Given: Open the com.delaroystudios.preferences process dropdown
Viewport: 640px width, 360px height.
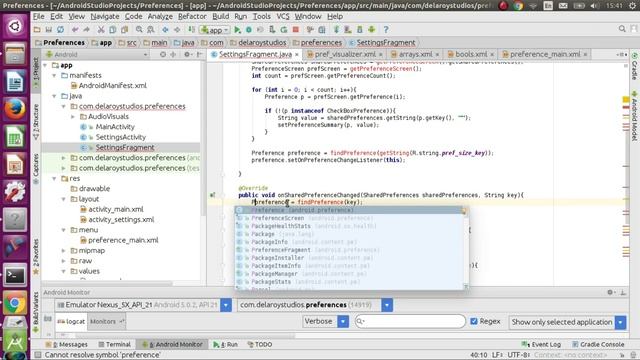Looking at the screenshot, I should [387, 305].
